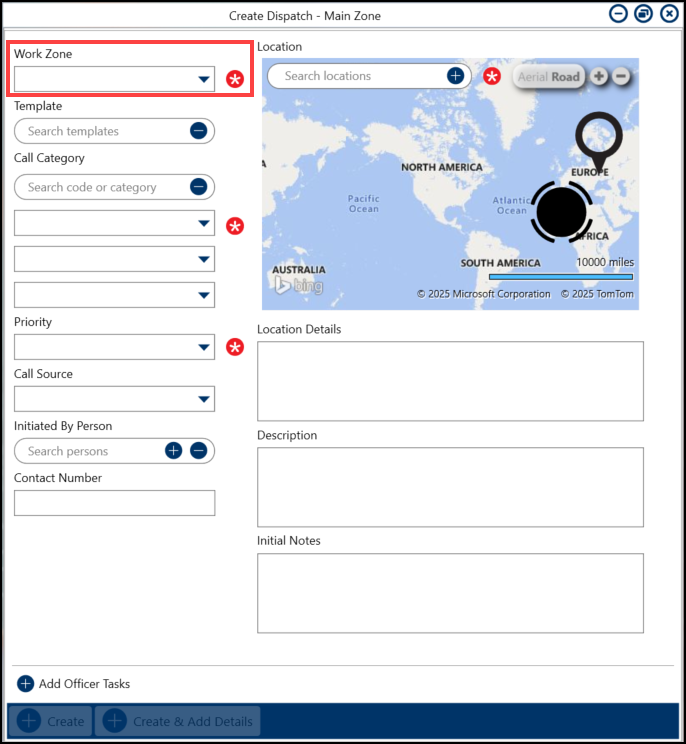
Task: Clear the Call Category search minus icon
Action: point(198,186)
